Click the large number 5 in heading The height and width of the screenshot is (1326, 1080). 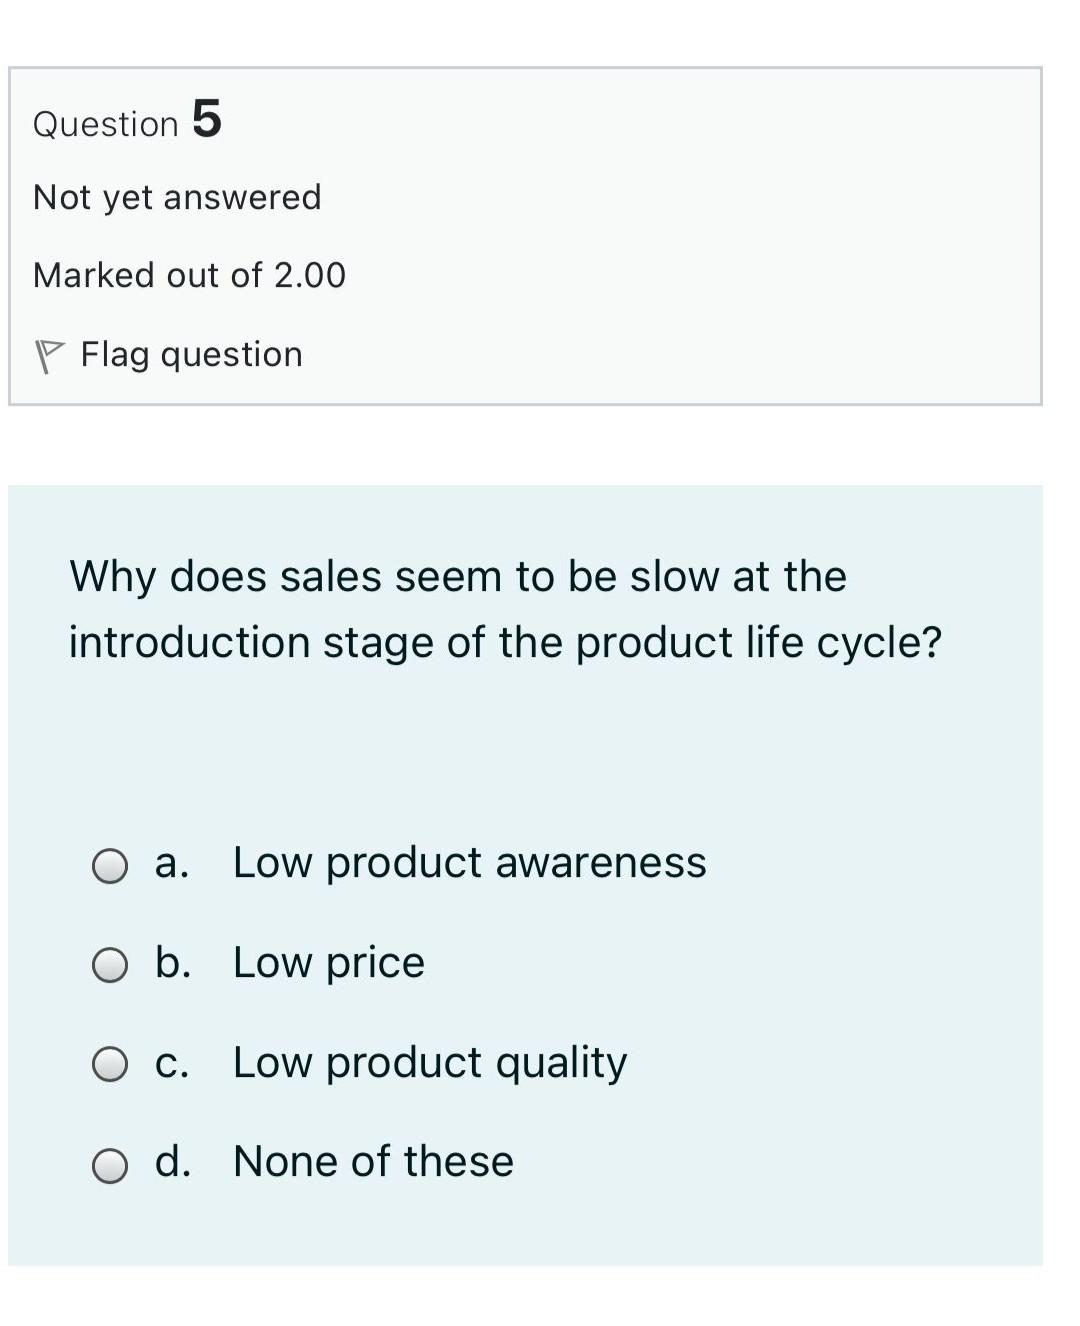(x=206, y=119)
